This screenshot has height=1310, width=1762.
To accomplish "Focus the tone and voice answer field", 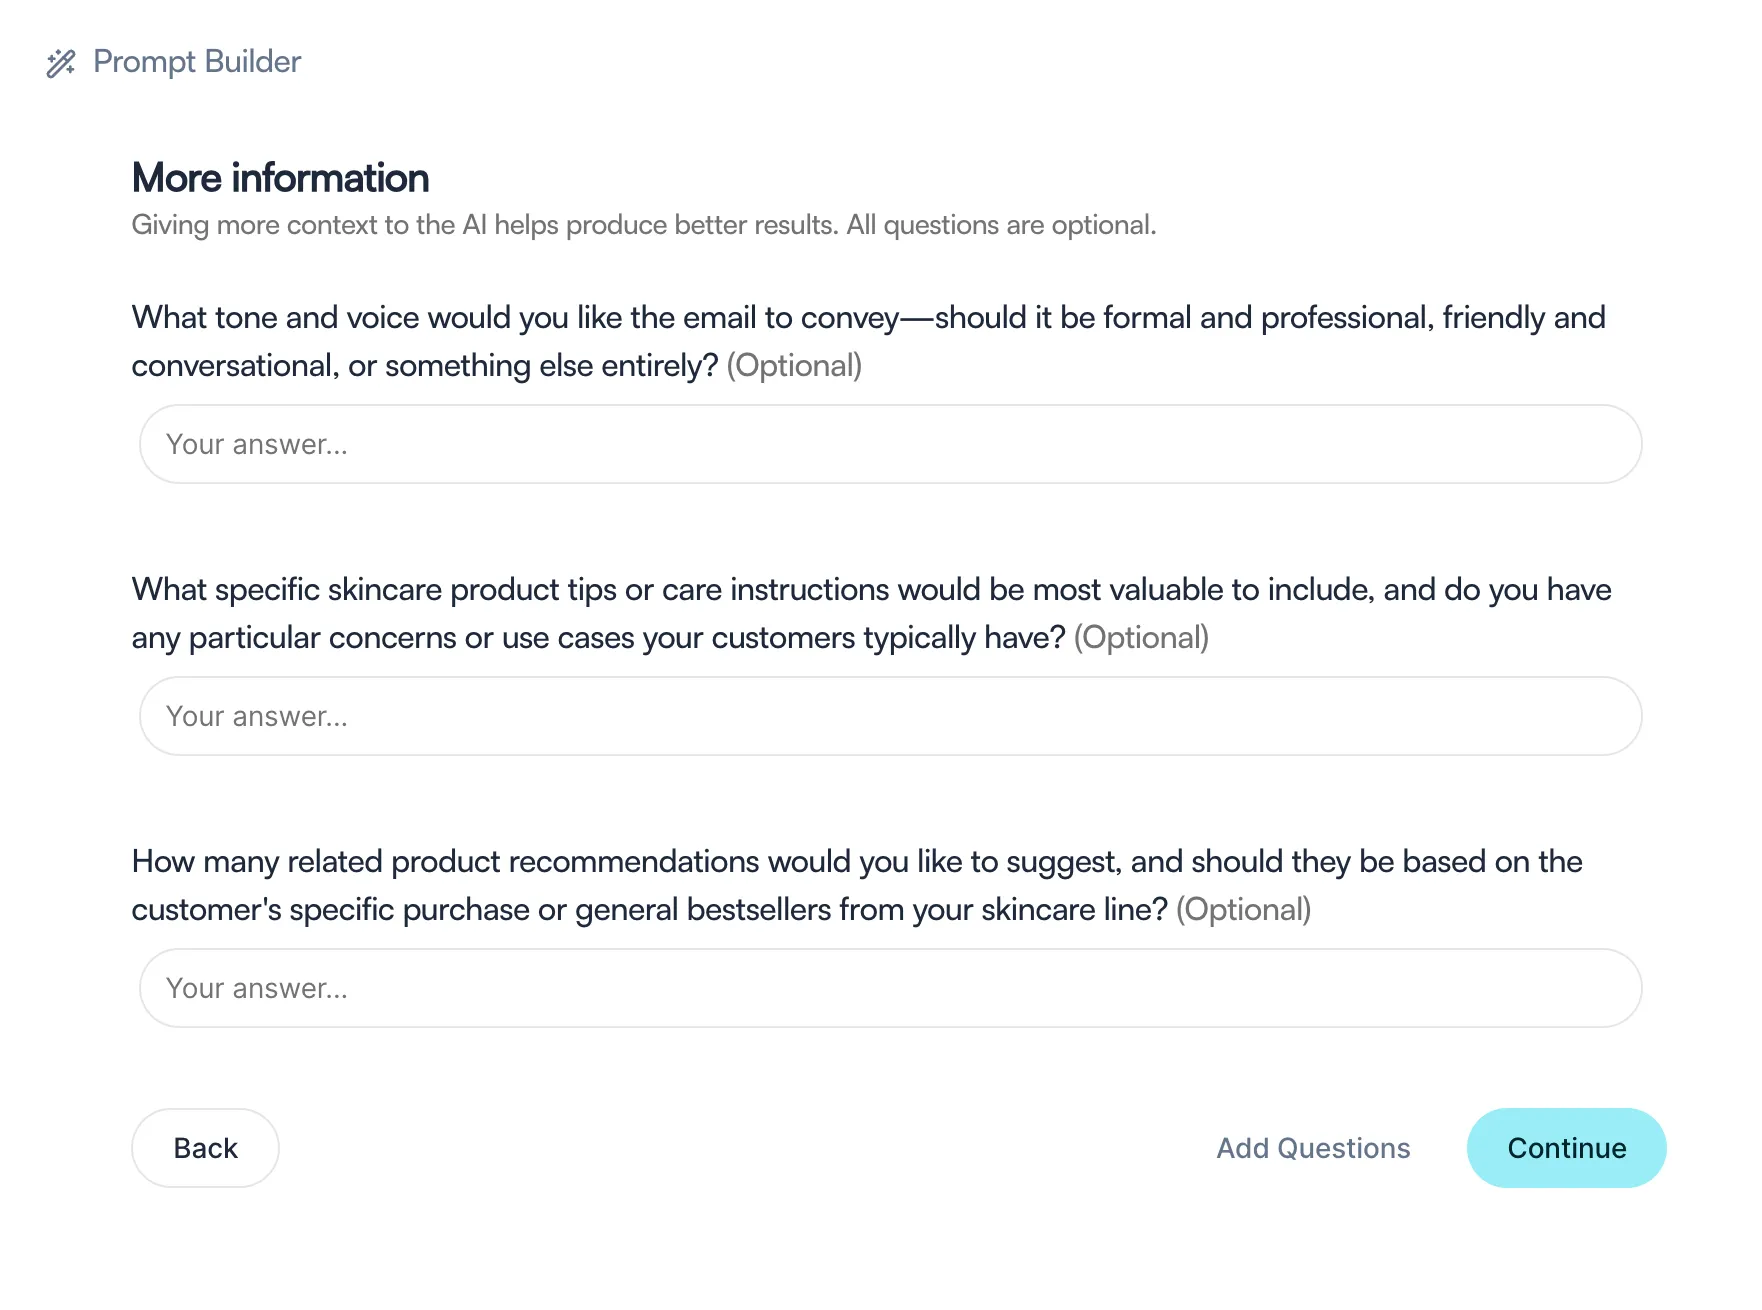I will pyautogui.click(x=890, y=444).
